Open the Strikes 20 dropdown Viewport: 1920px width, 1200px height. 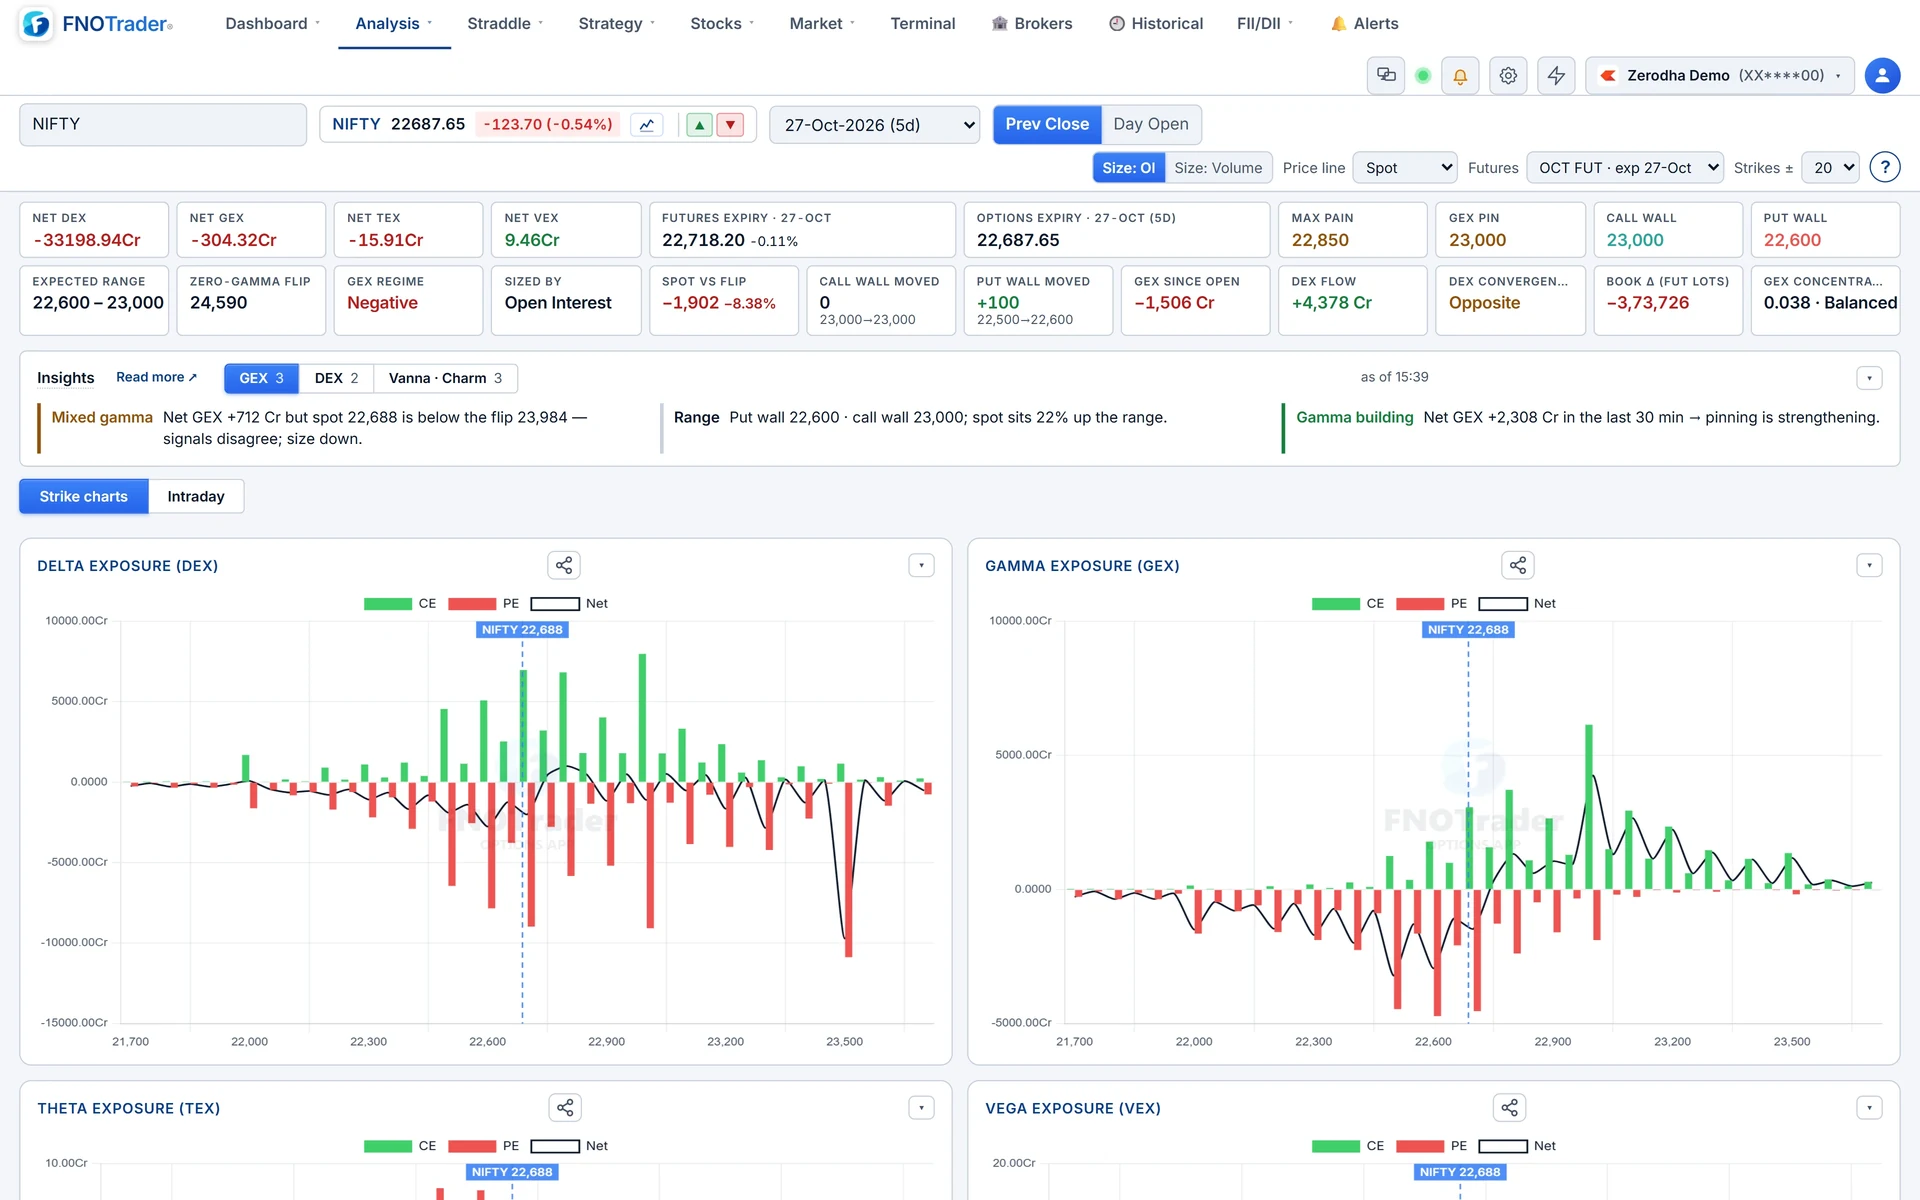tap(1830, 167)
